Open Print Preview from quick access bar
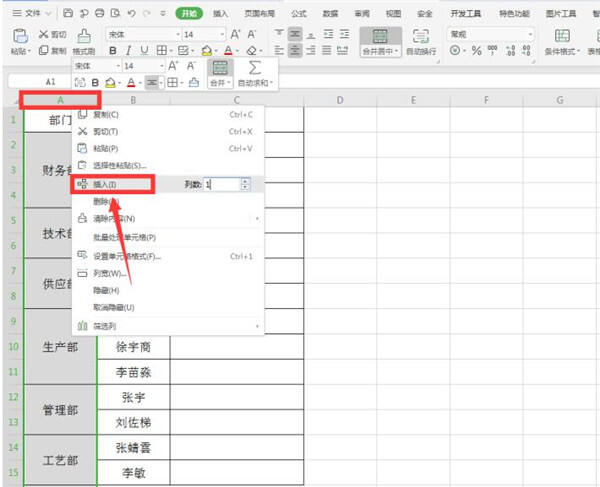600x487 pixels. tap(115, 13)
